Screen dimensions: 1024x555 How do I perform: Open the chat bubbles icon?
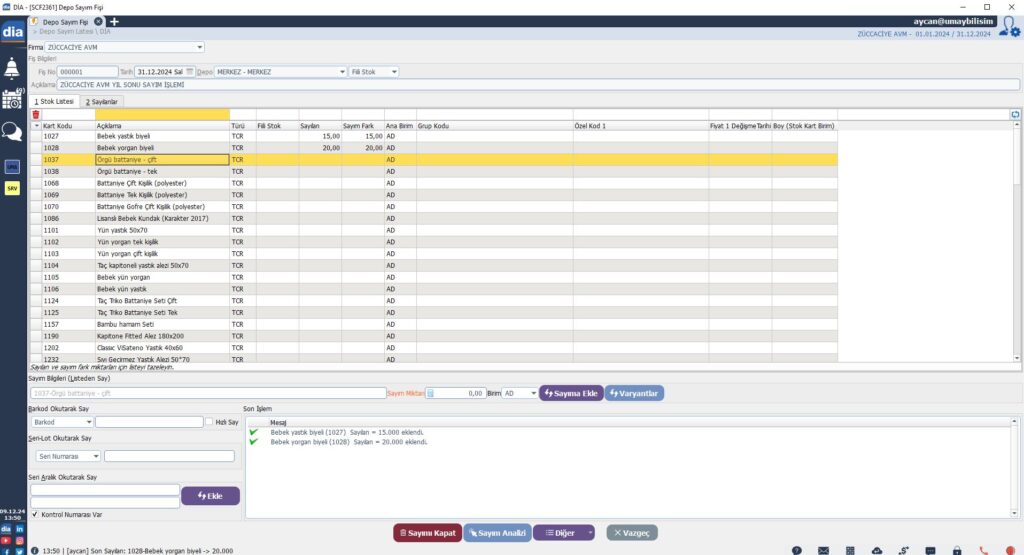pos(12,131)
